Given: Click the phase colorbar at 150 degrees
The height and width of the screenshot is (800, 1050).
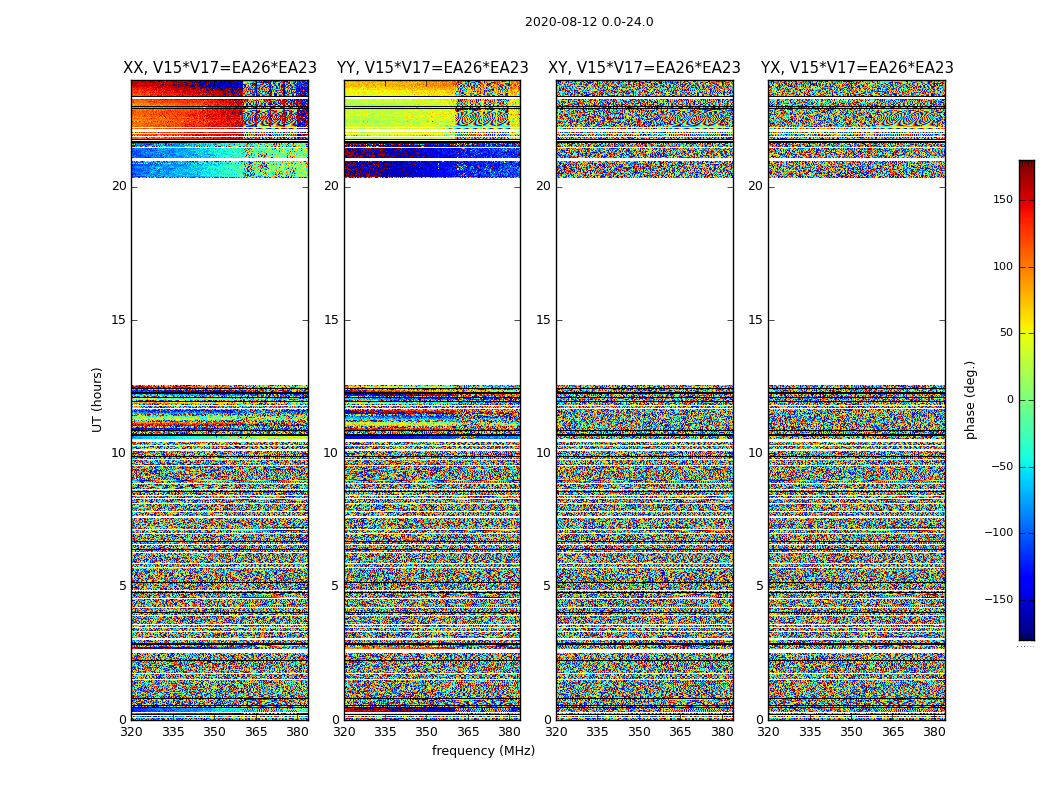Looking at the screenshot, I should (x=1027, y=199).
